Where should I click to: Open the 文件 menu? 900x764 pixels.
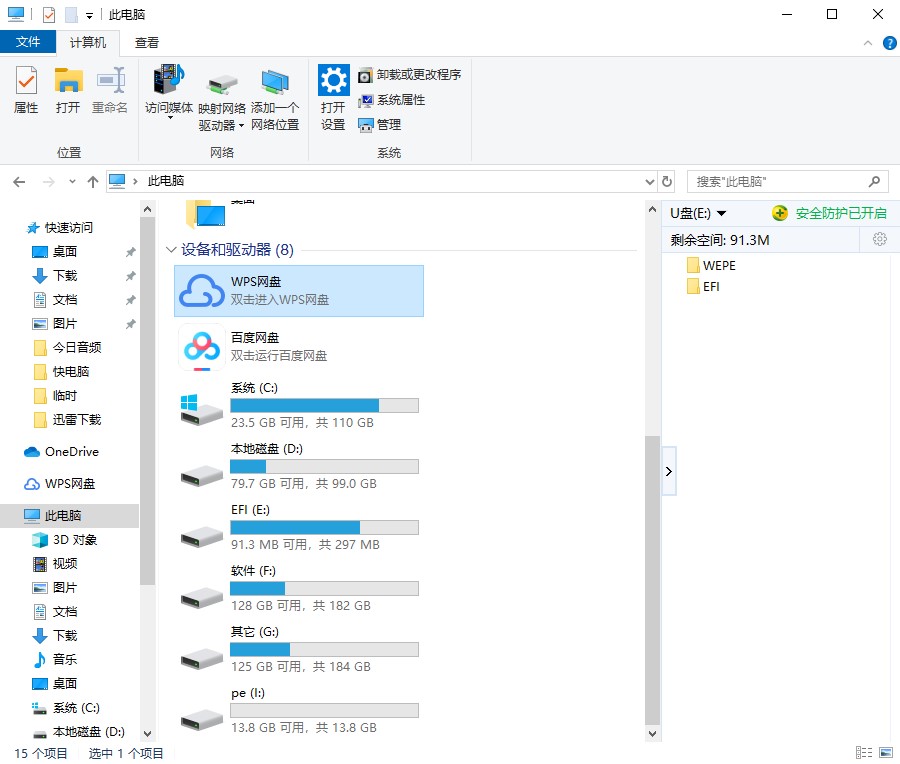29,42
